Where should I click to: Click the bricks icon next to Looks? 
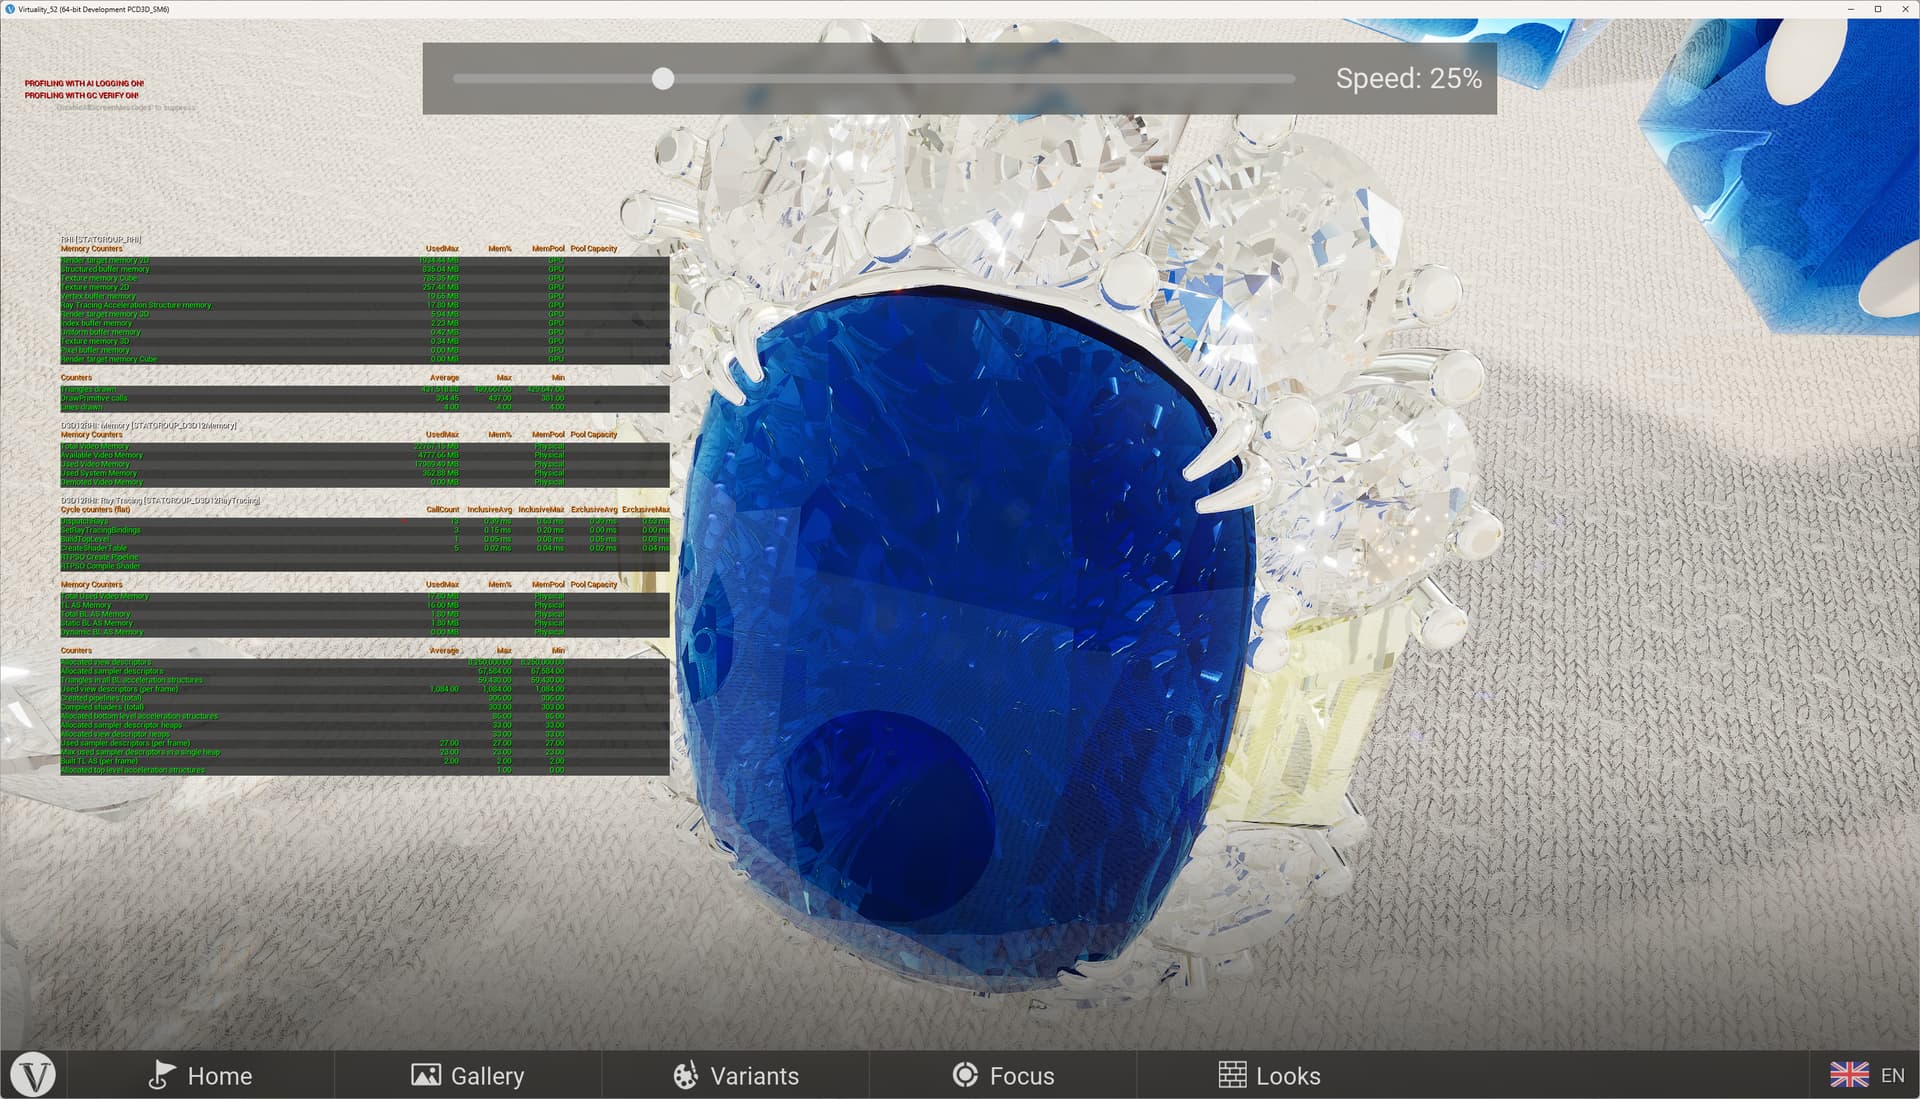click(x=1233, y=1075)
